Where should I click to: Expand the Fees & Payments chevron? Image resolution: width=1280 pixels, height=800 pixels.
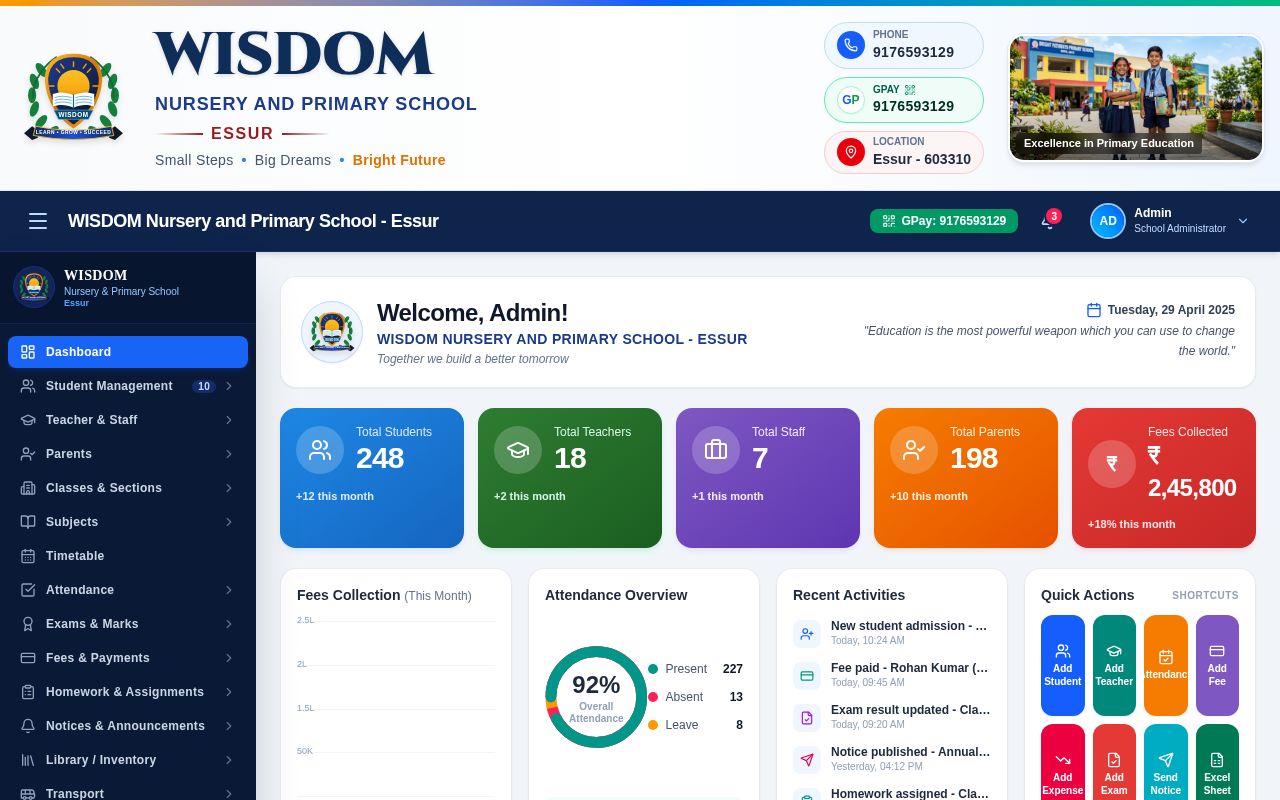[x=229, y=658]
